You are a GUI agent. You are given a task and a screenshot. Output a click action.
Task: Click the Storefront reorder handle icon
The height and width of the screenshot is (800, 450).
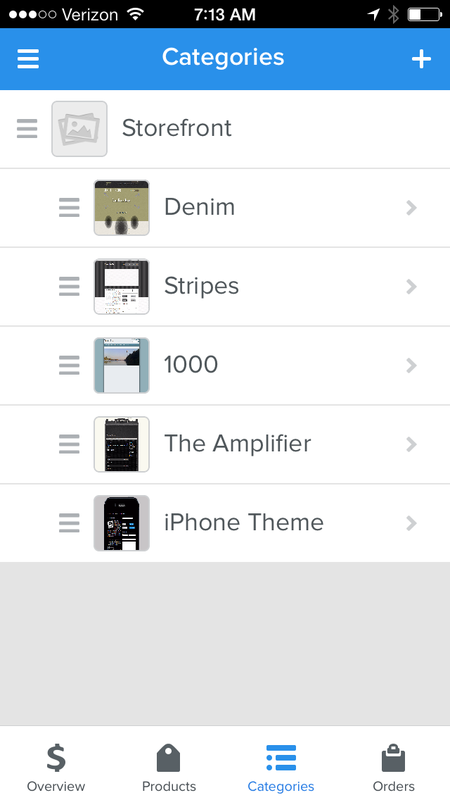pyautogui.click(x=27, y=129)
